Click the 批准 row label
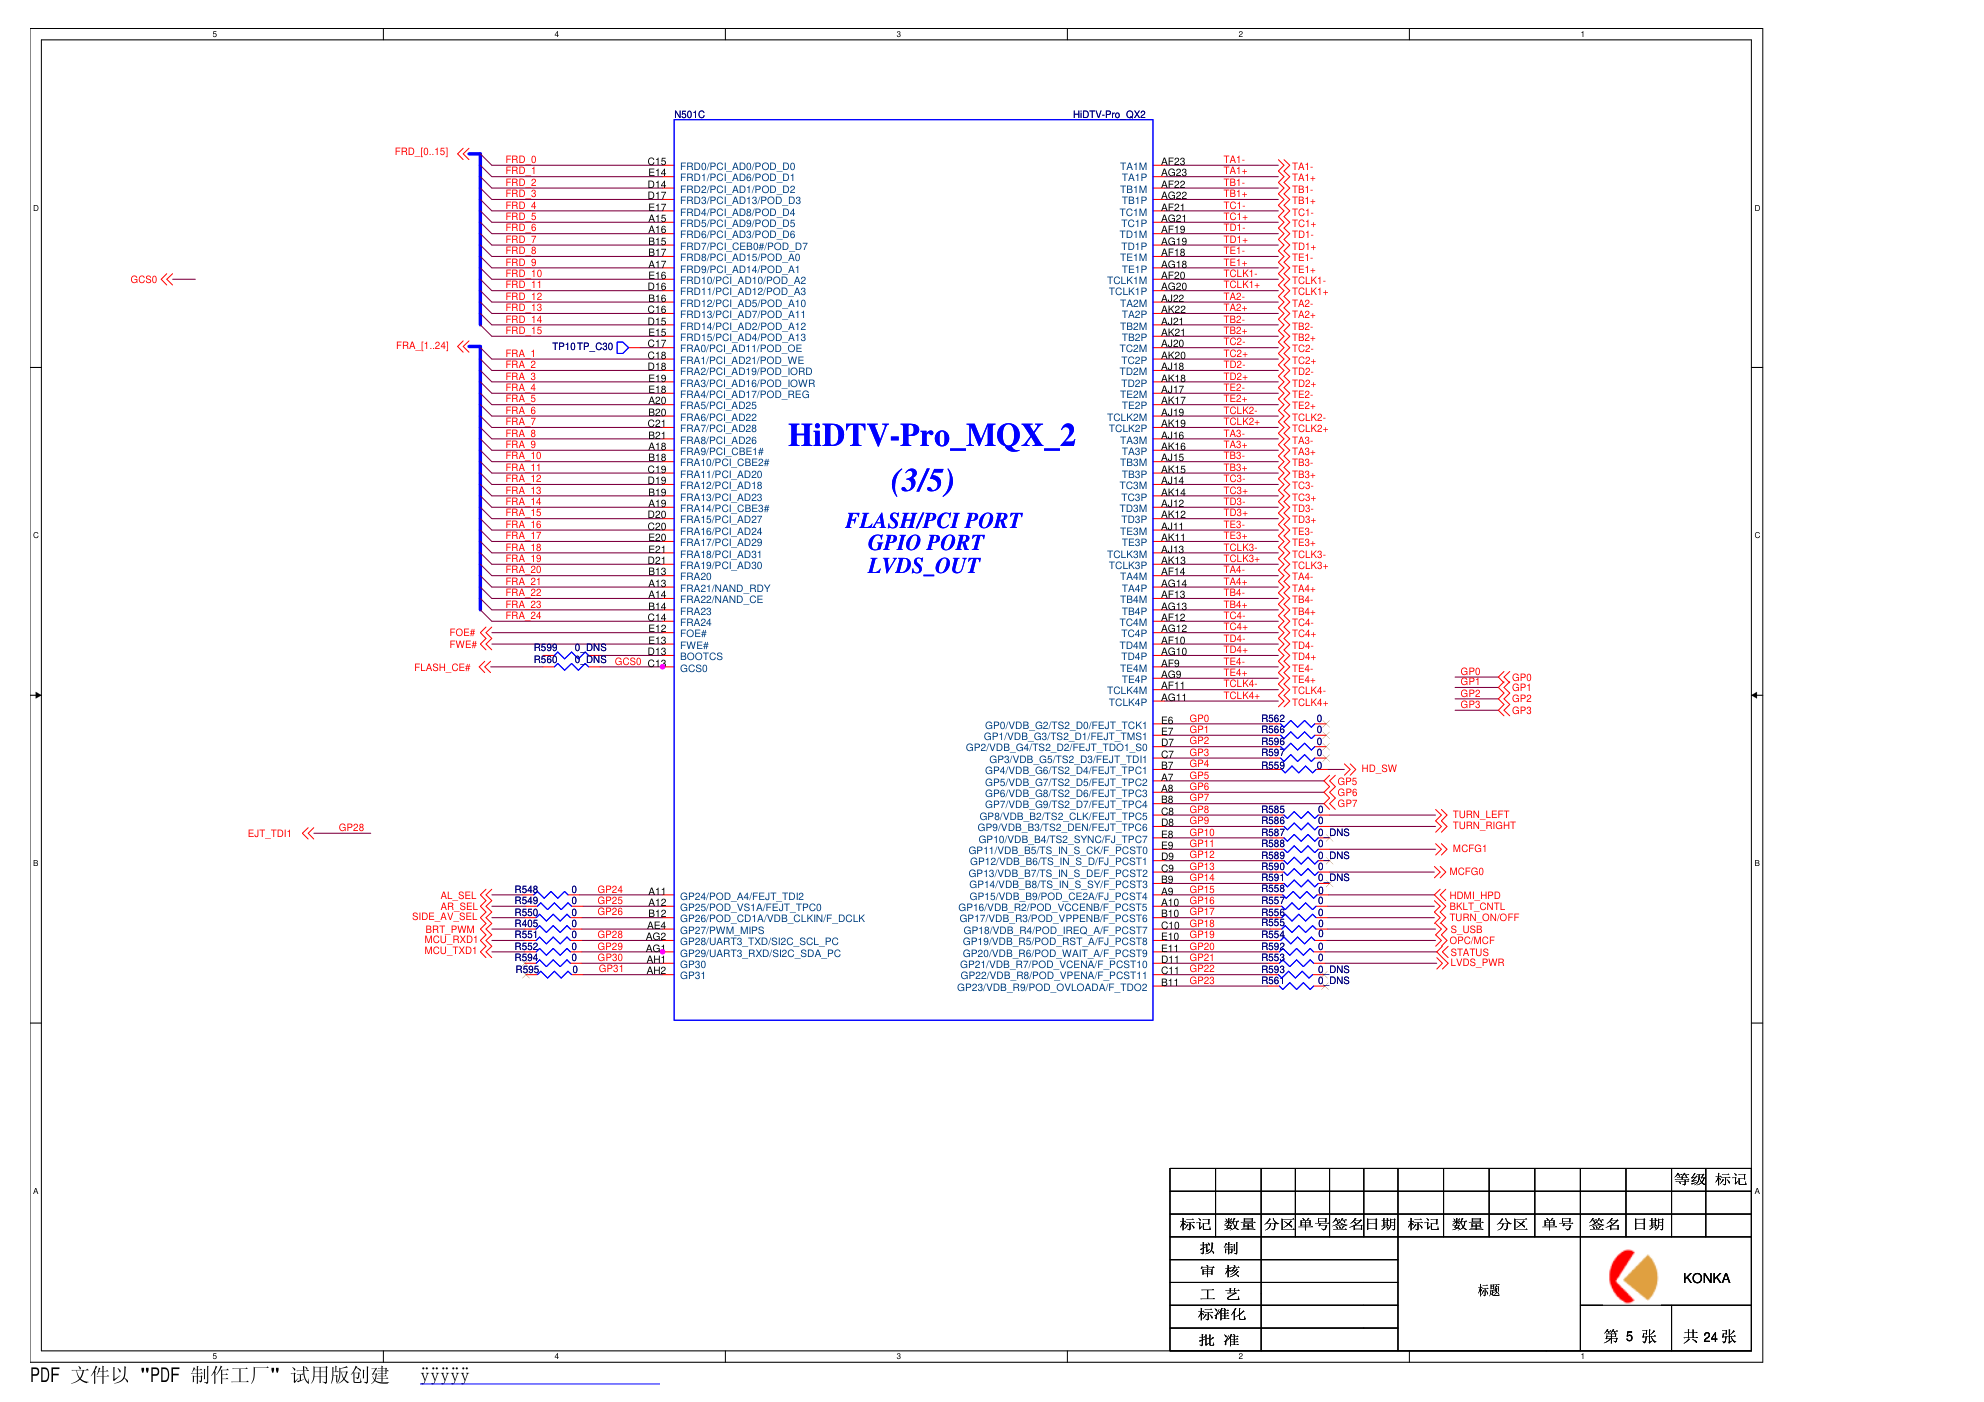The height and width of the screenshot is (1402, 1984). [1219, 1340]
